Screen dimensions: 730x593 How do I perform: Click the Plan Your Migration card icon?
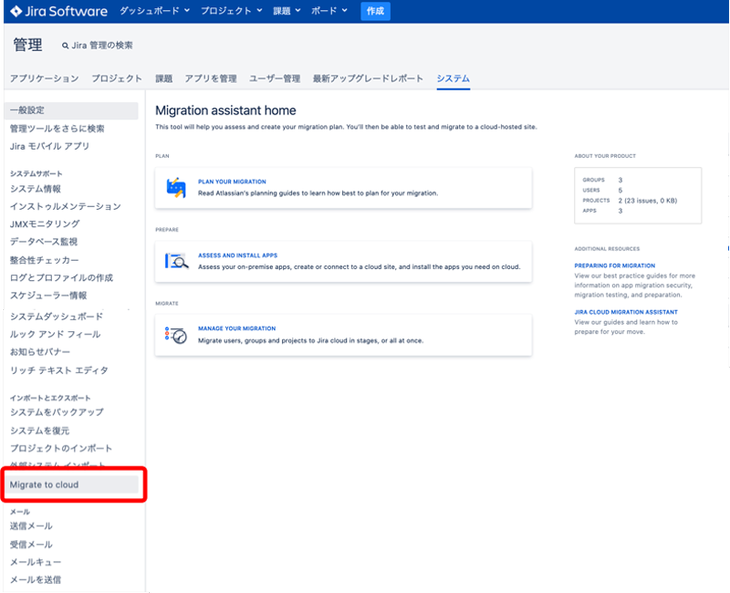[176, 188]
